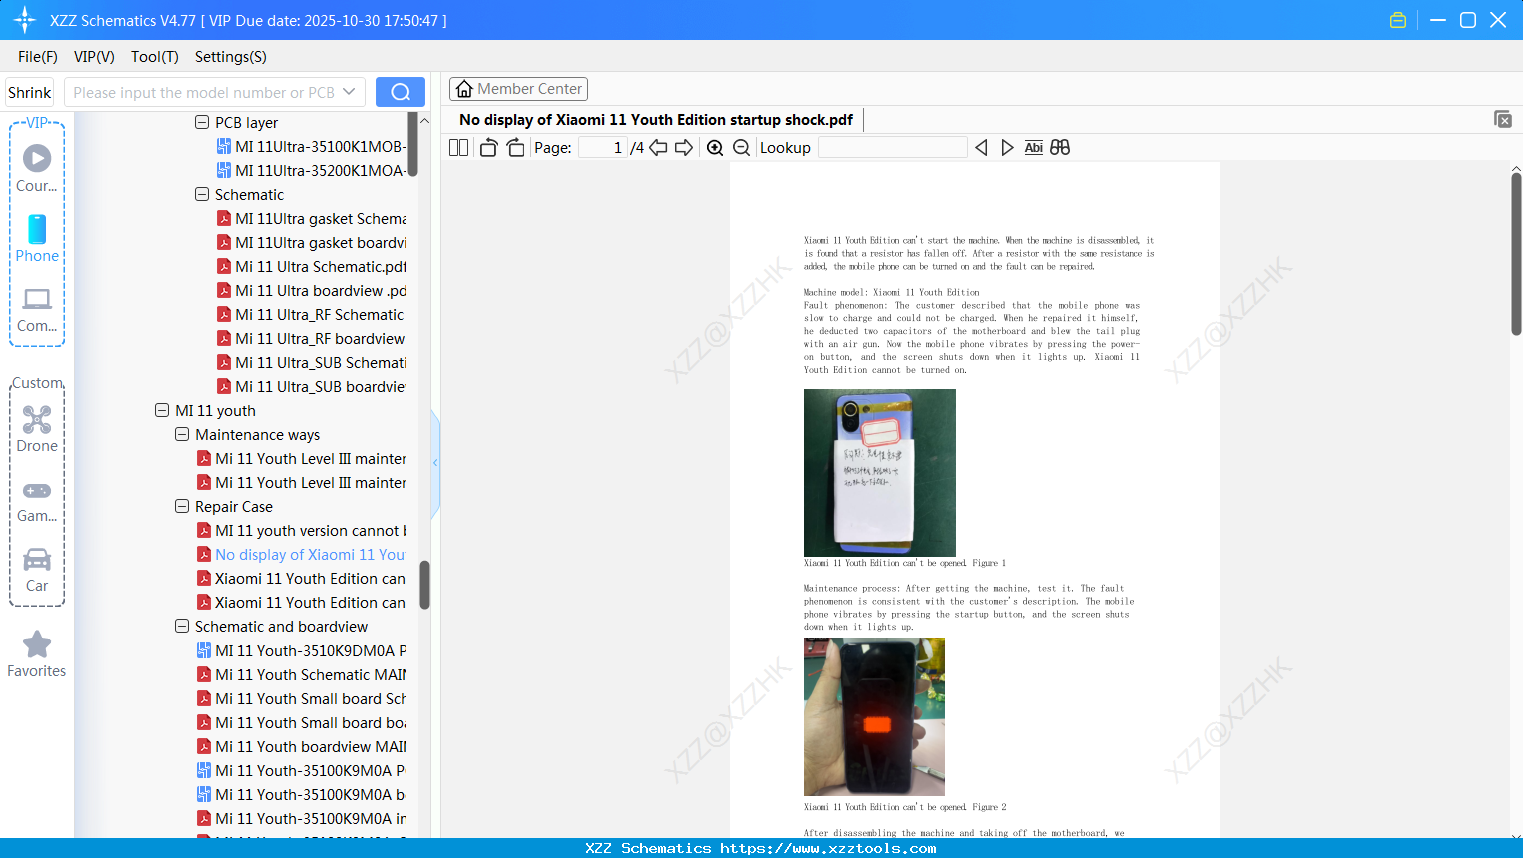1523x858 pixels.
Task: Click the PDF viewer vertical scrollbar thumb
Action: click(x=1516, y=254)
